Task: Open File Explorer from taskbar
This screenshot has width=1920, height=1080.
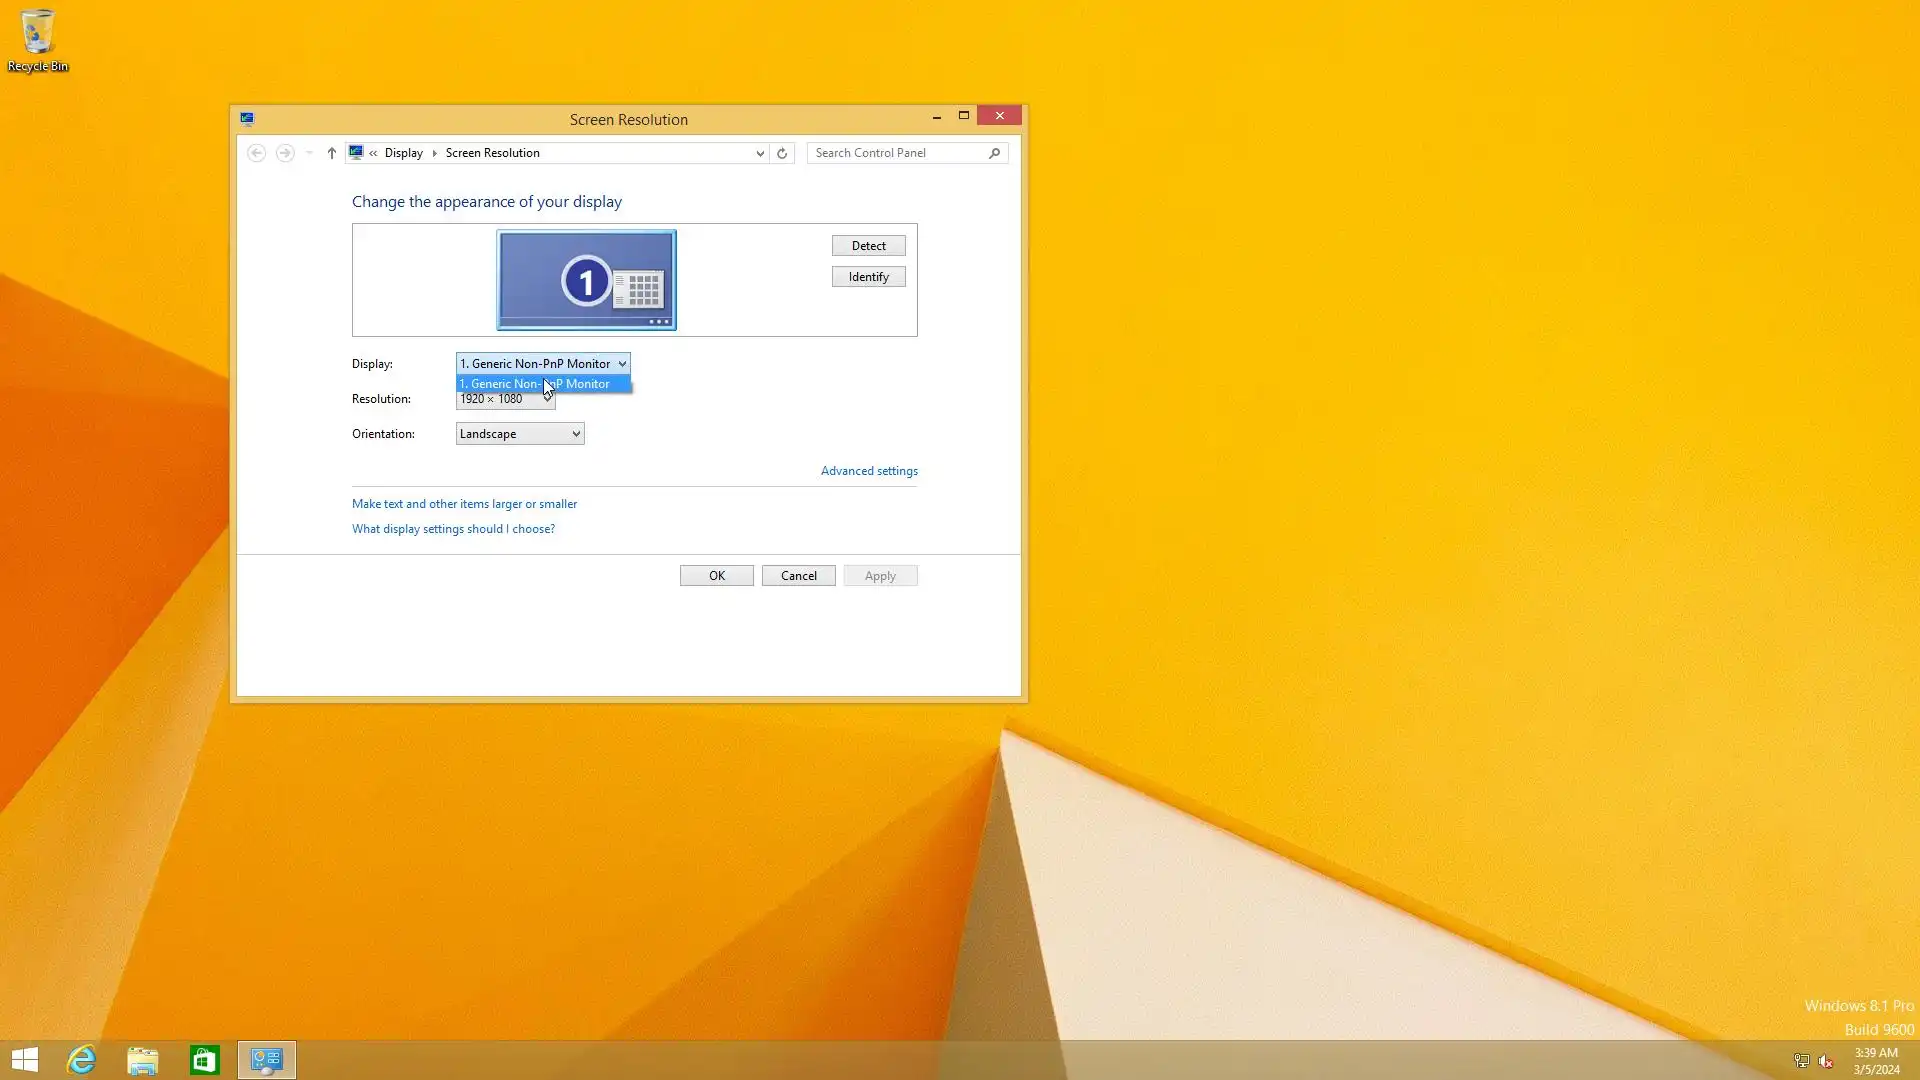Action: pos(143,1060)
